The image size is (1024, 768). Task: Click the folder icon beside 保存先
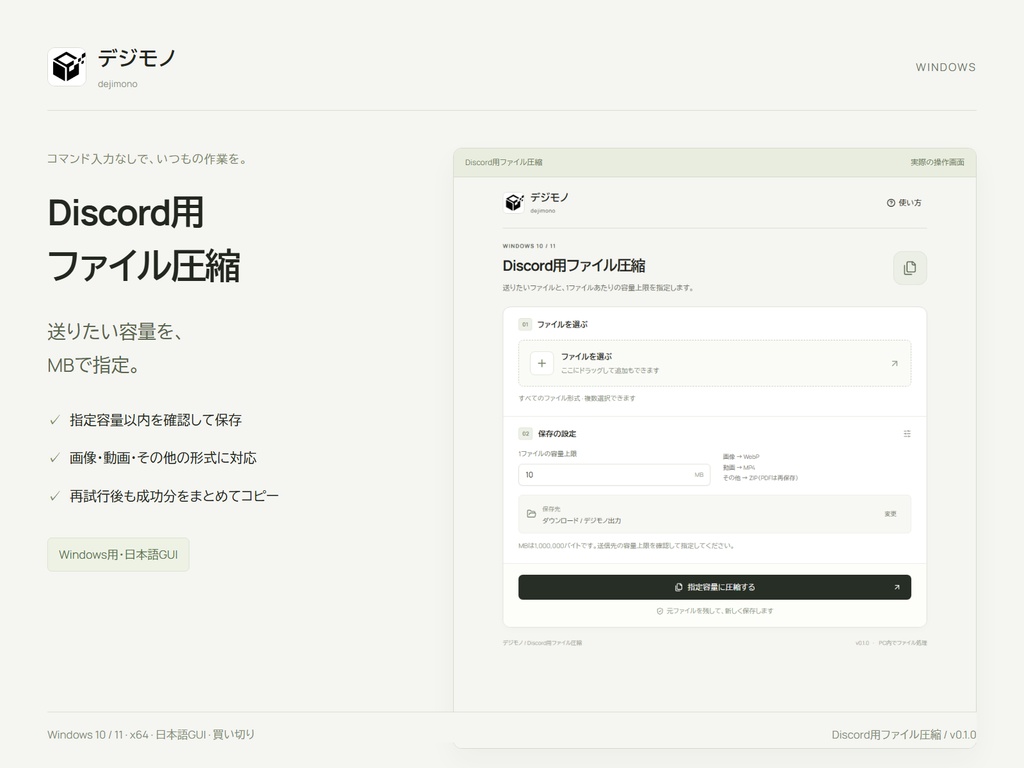[x=531, y=514]
